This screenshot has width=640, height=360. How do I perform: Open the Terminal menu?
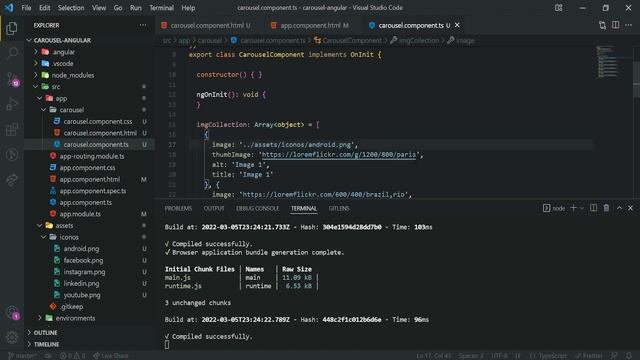[x=161, y=8]
